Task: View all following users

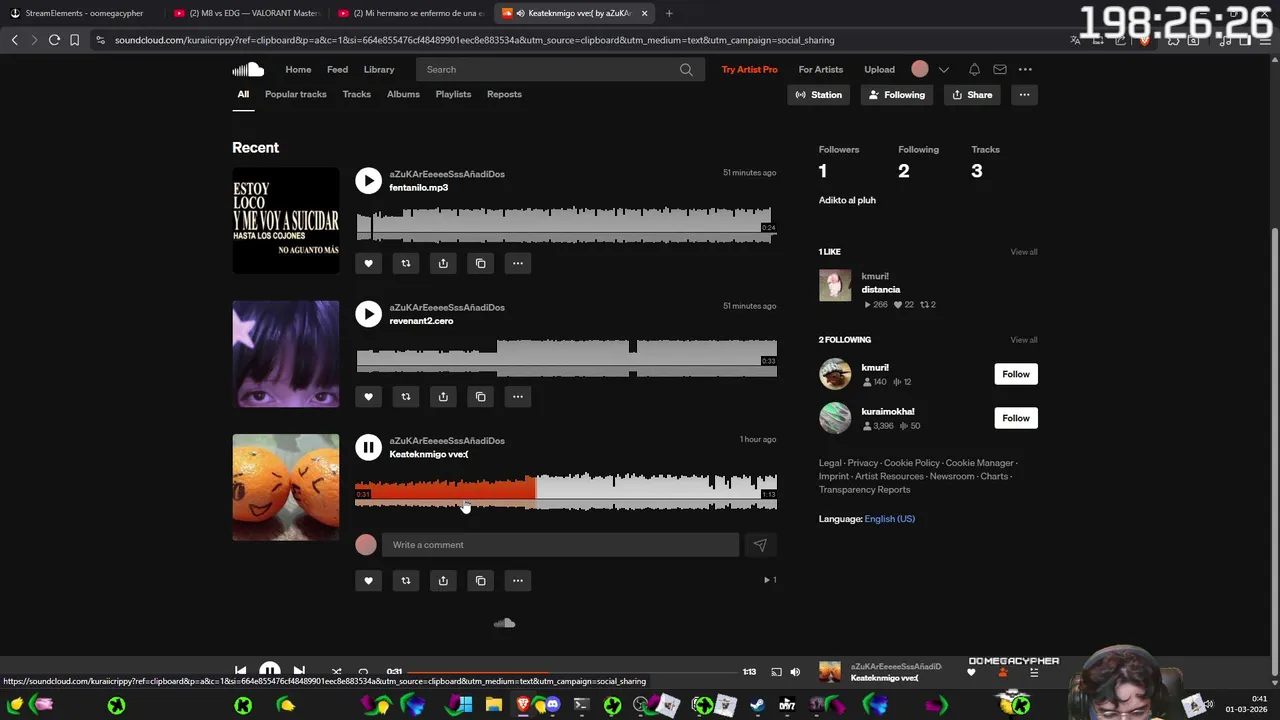Action: 1024,340
